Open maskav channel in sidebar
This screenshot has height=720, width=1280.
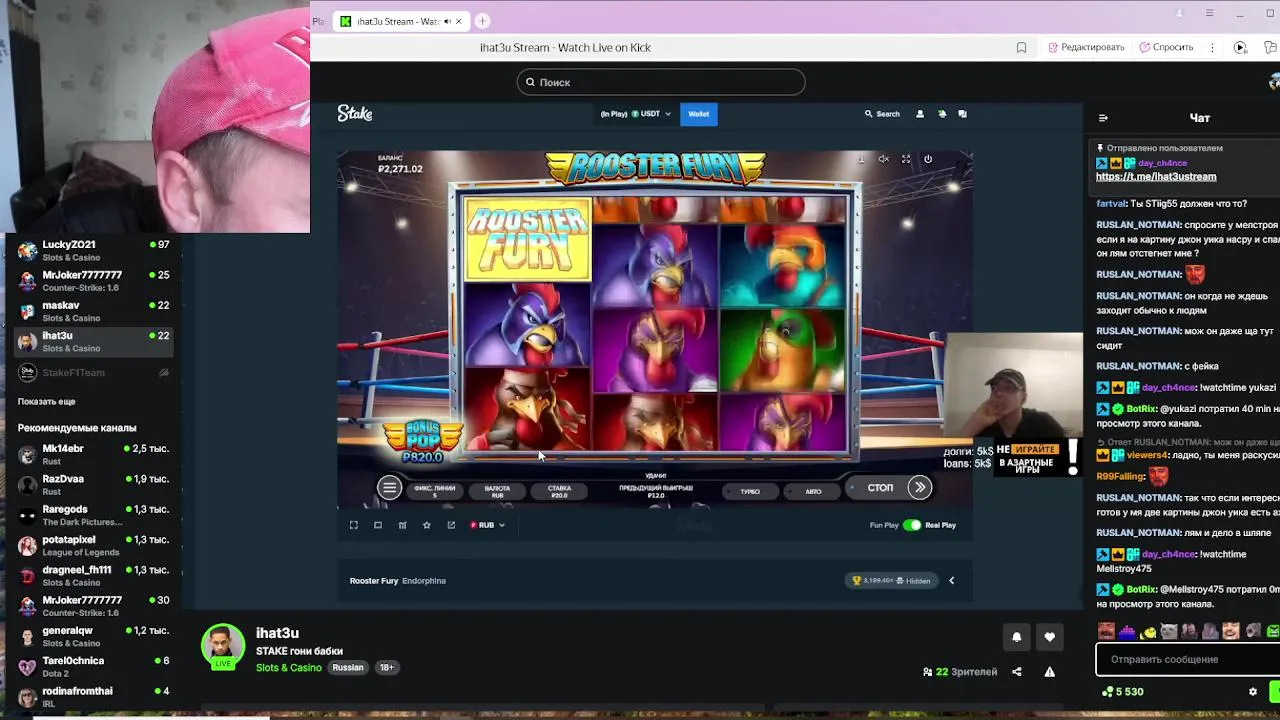point(93,311)
